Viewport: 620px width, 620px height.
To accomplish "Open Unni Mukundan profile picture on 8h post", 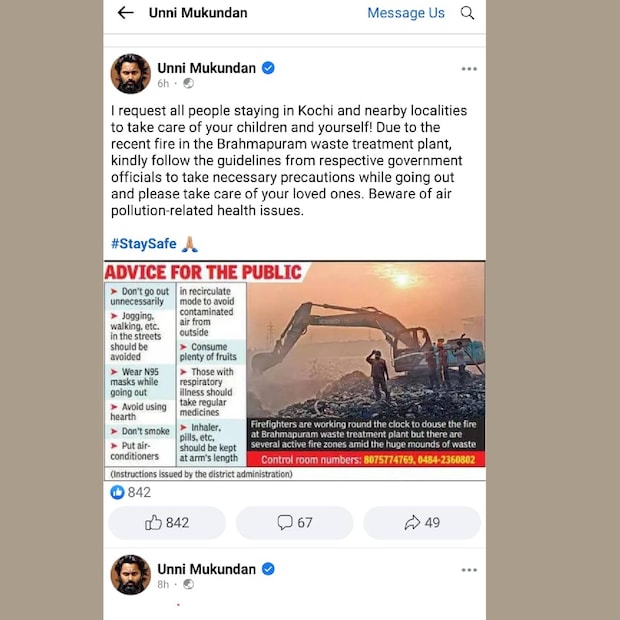I will click(130, 575).
